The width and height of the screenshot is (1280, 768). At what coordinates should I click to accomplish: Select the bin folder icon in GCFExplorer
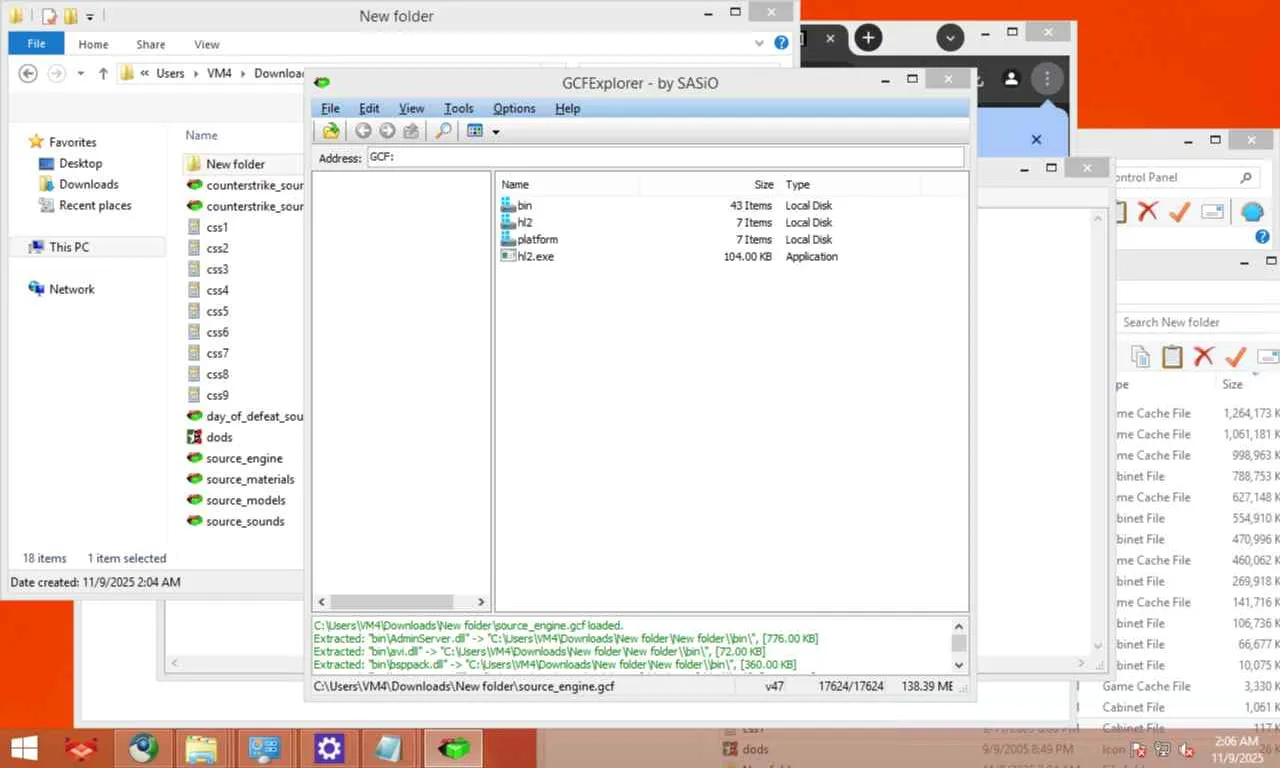(x=508, y=206)
